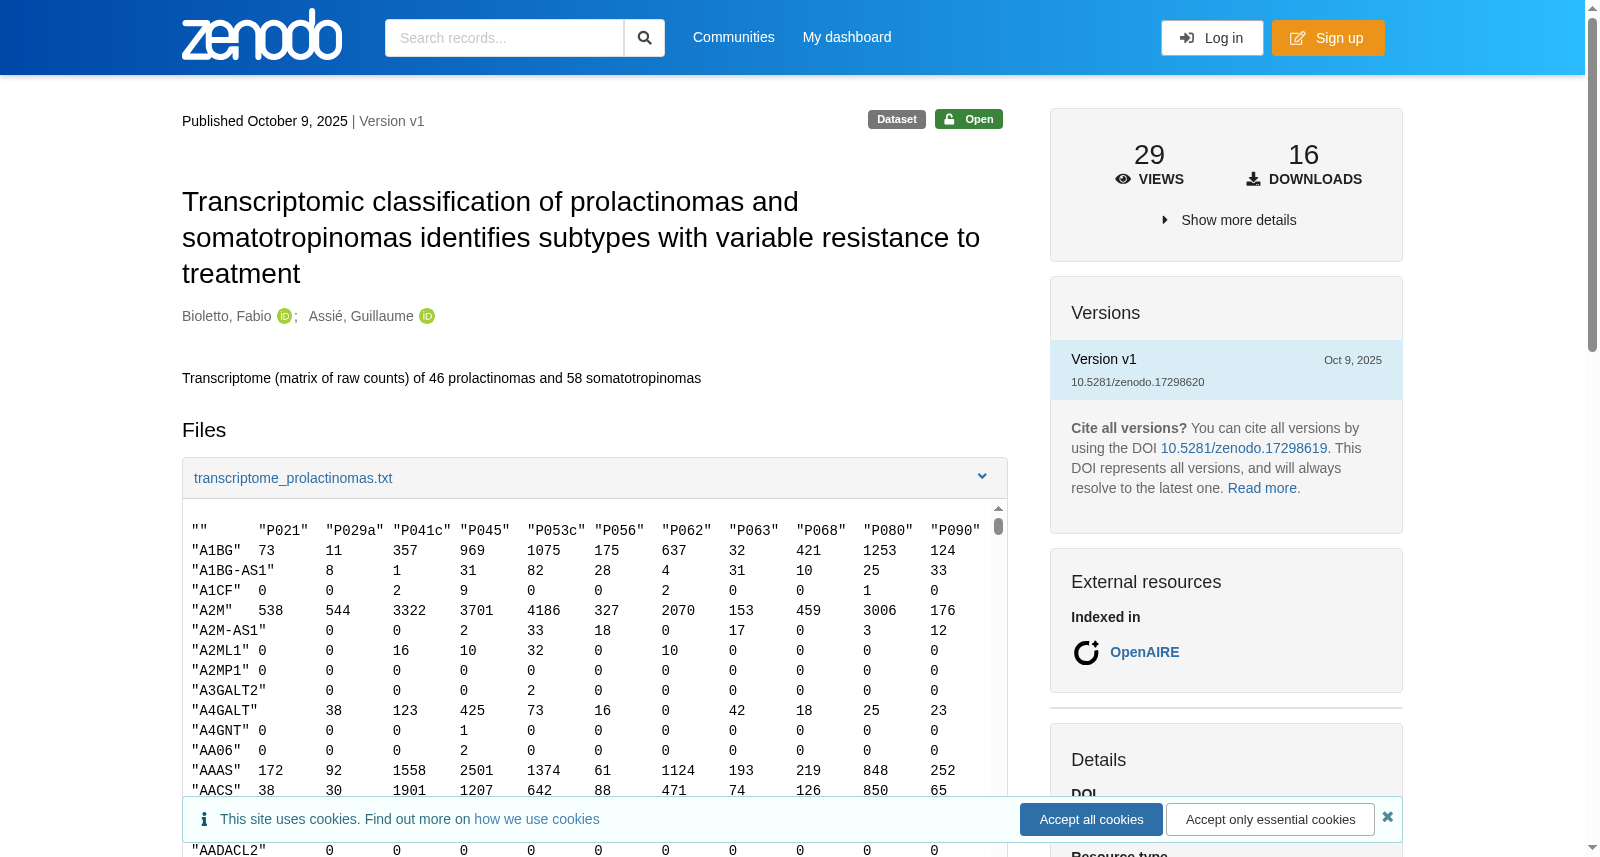Collapse the transcriptome_prolactinomas.txt file preview

[982, 477]
